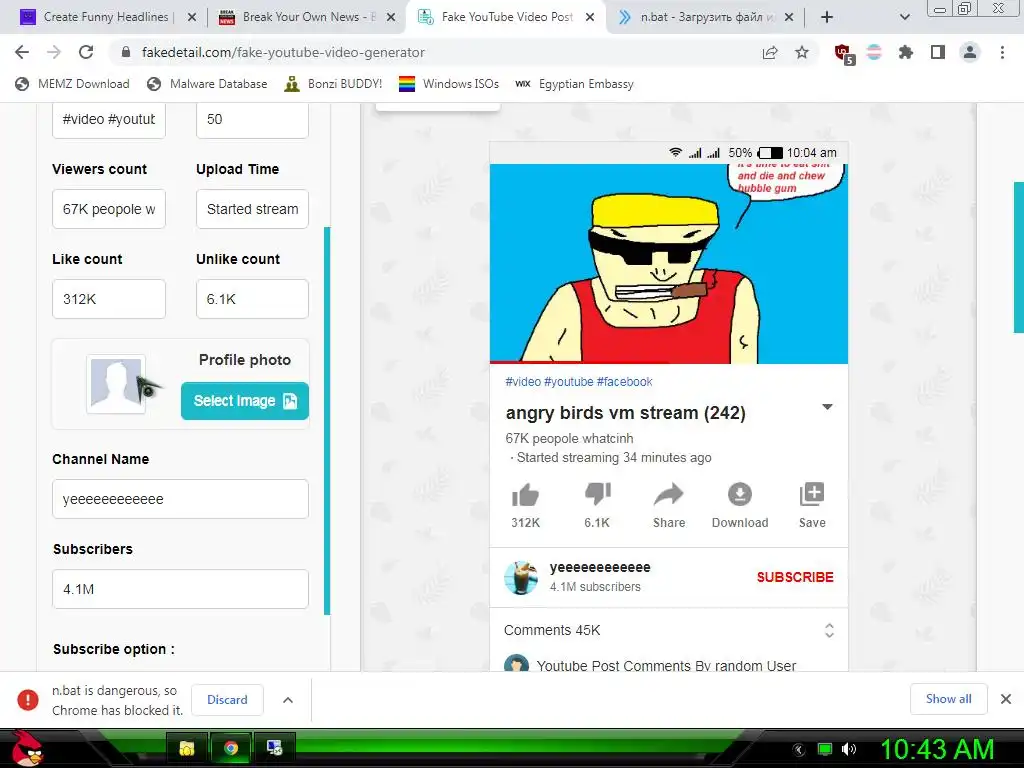1024x768 pixels.
Task: Edit the Unlike count field 6.1K
Action: 252,299
